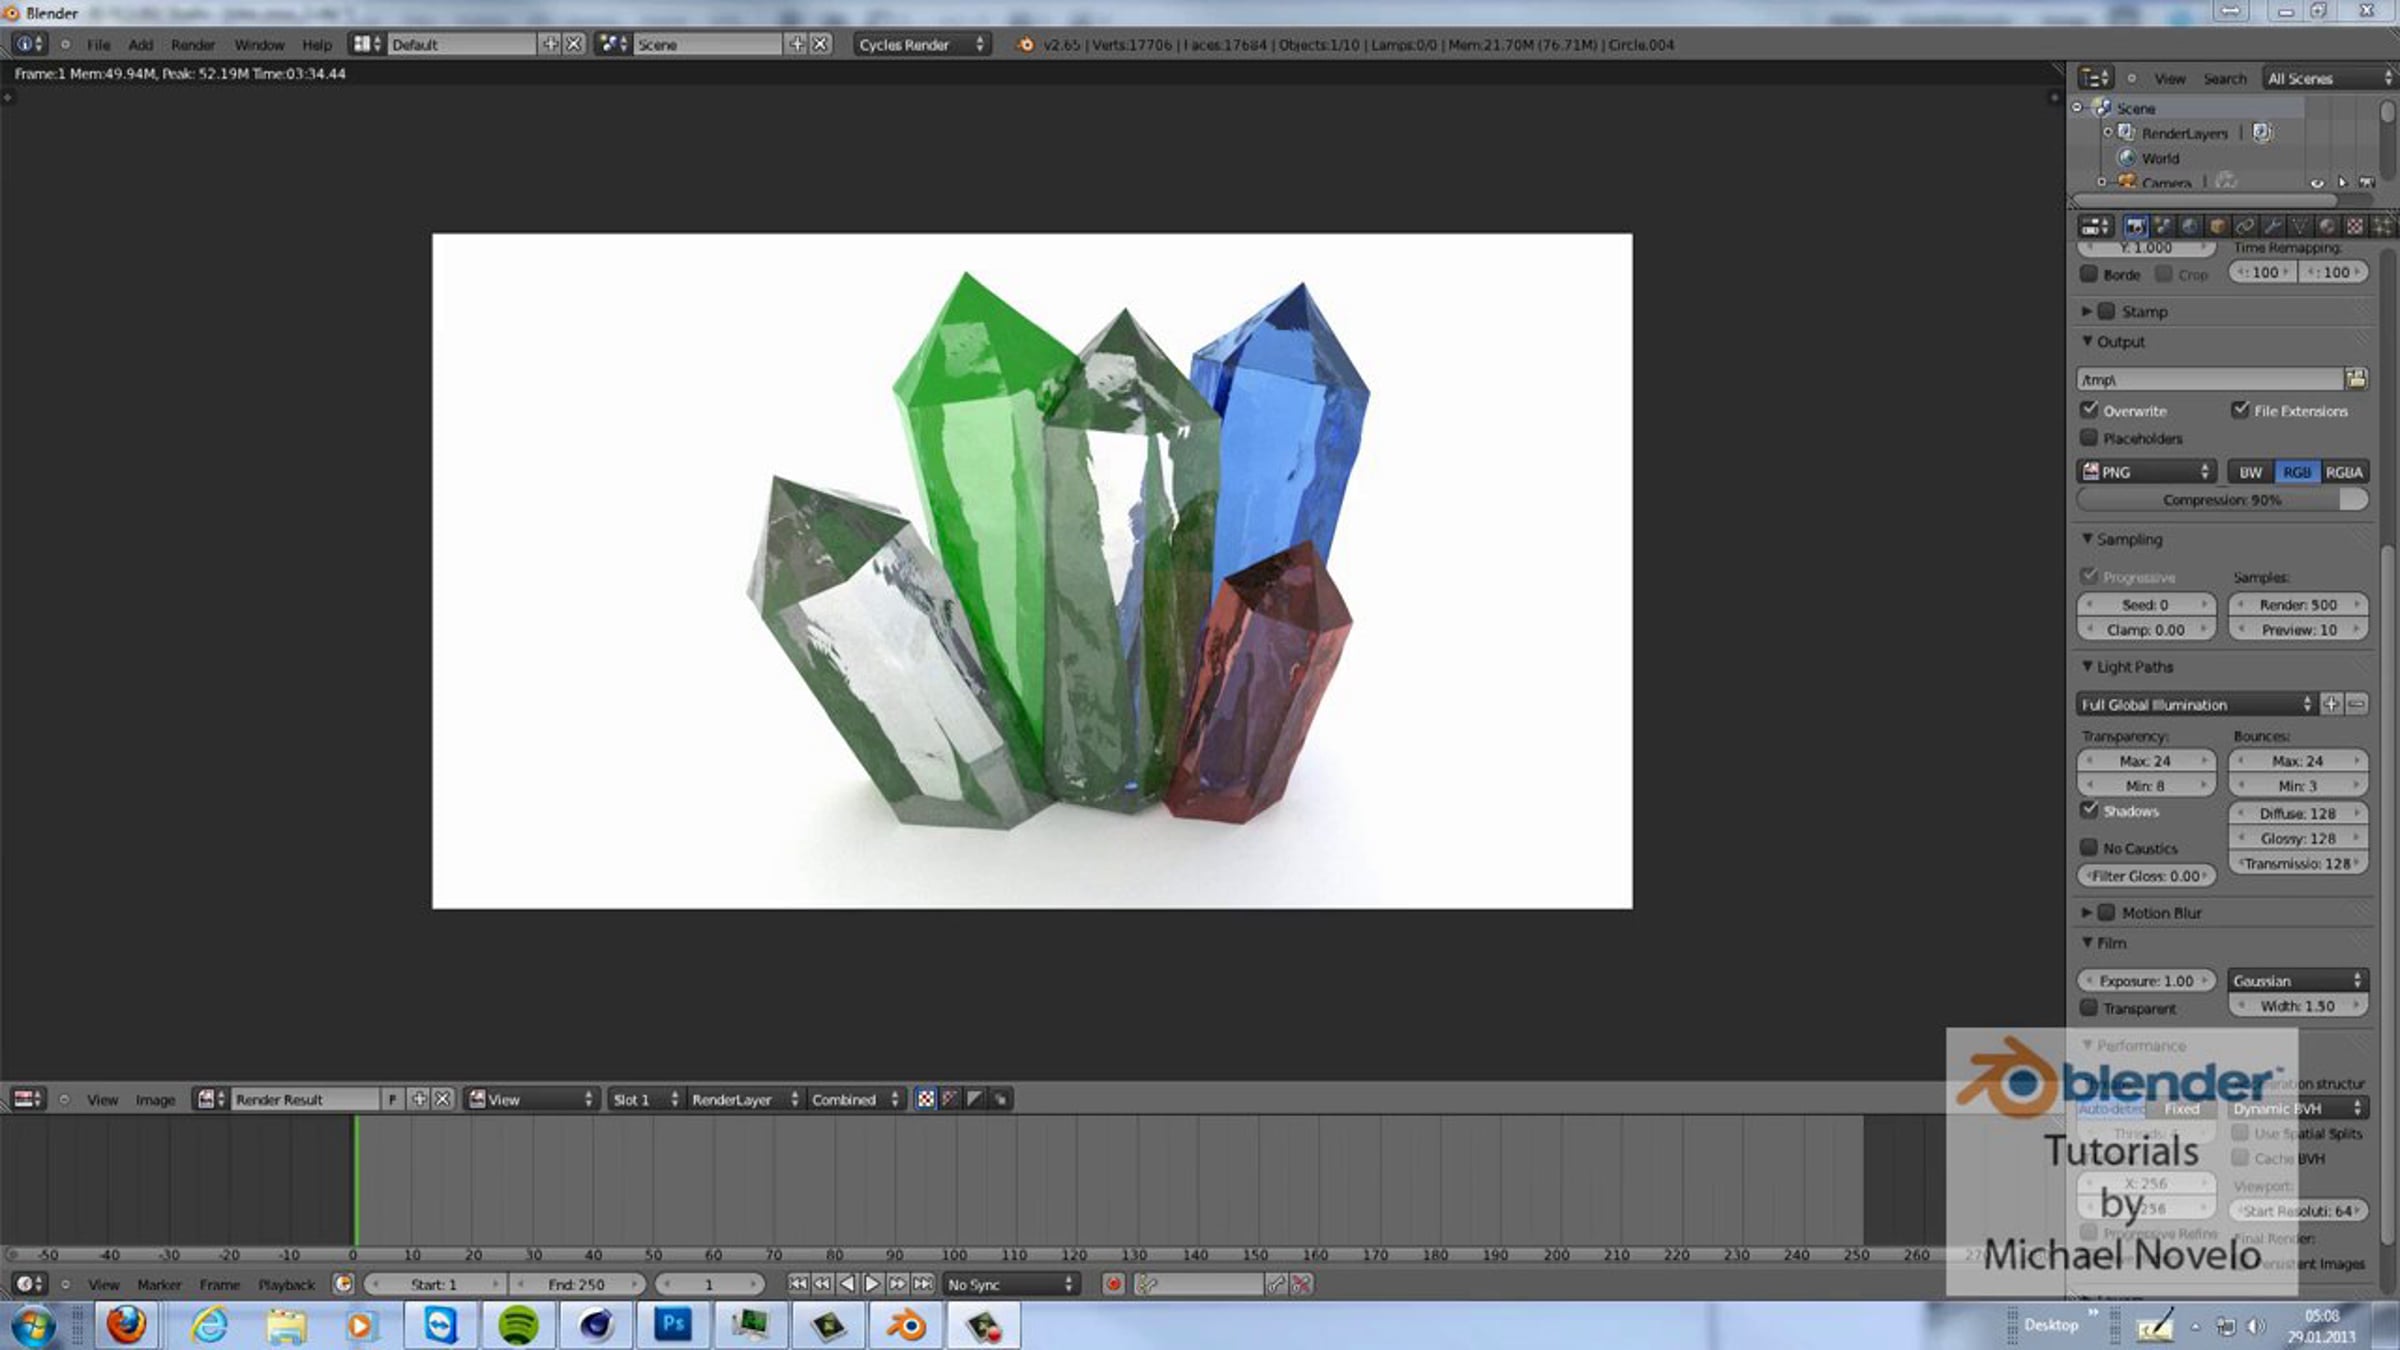Enable the No Caustics checkbox

coord(2089,847)
